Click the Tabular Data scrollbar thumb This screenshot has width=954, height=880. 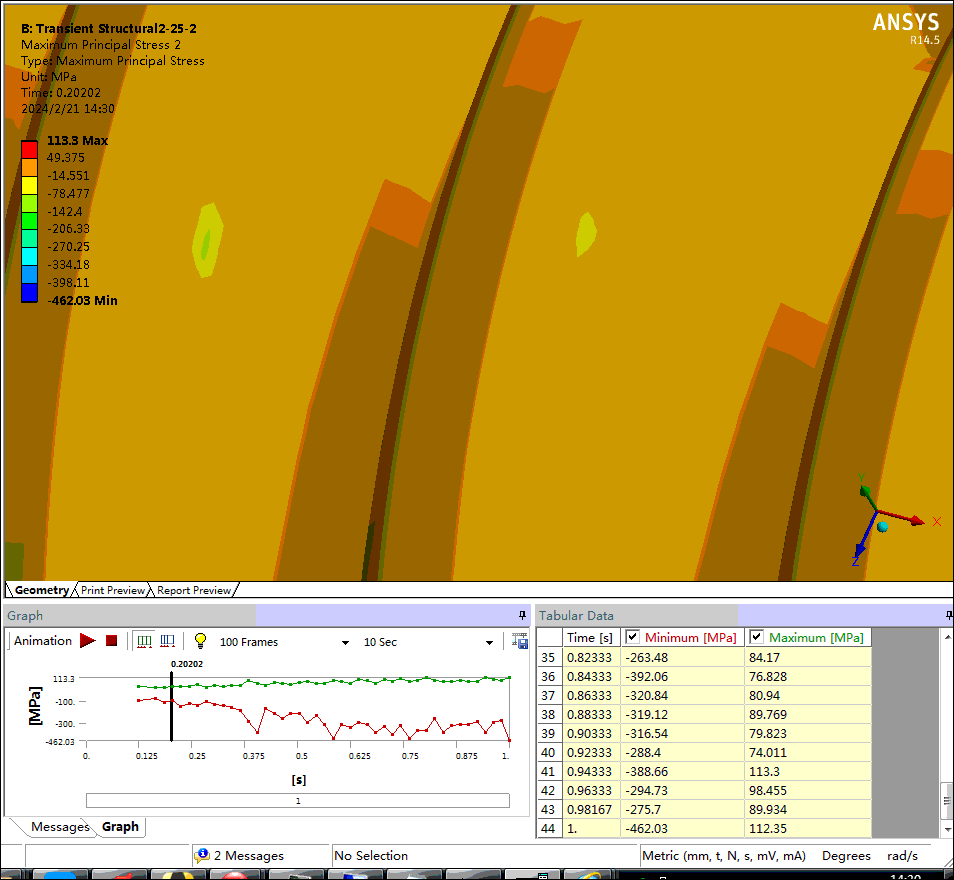click(x=947, y=800)
